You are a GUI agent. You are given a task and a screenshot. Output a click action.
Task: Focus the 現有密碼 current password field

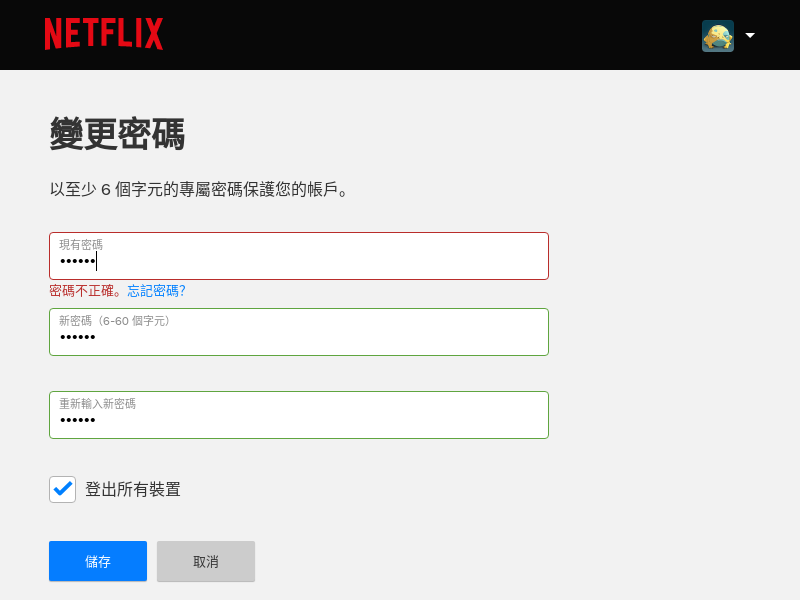click(299, 256)
